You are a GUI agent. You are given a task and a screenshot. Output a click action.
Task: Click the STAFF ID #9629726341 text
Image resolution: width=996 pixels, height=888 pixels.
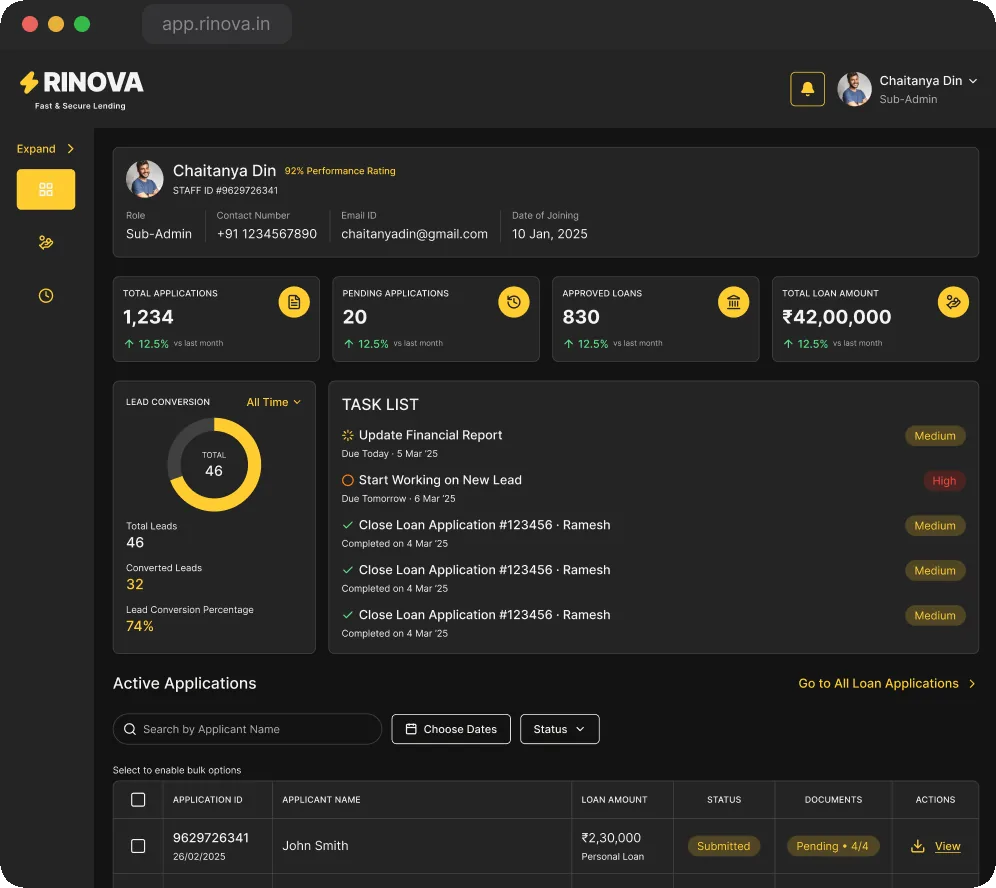tap(225, 191)
